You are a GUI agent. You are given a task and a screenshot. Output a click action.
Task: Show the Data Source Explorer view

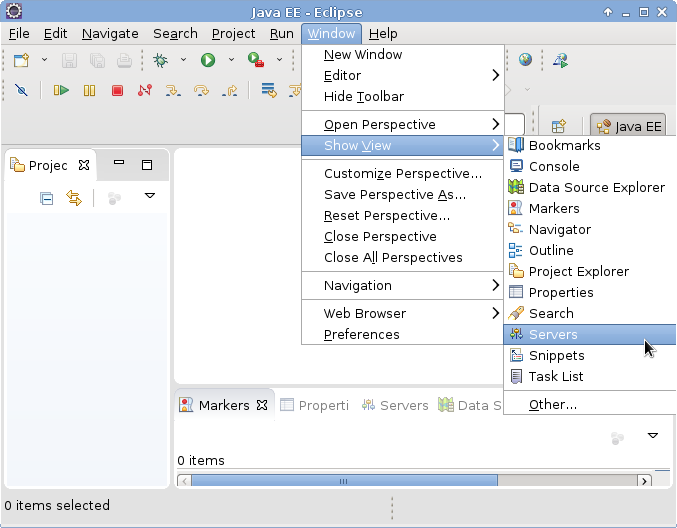click(x=590, y=187)
